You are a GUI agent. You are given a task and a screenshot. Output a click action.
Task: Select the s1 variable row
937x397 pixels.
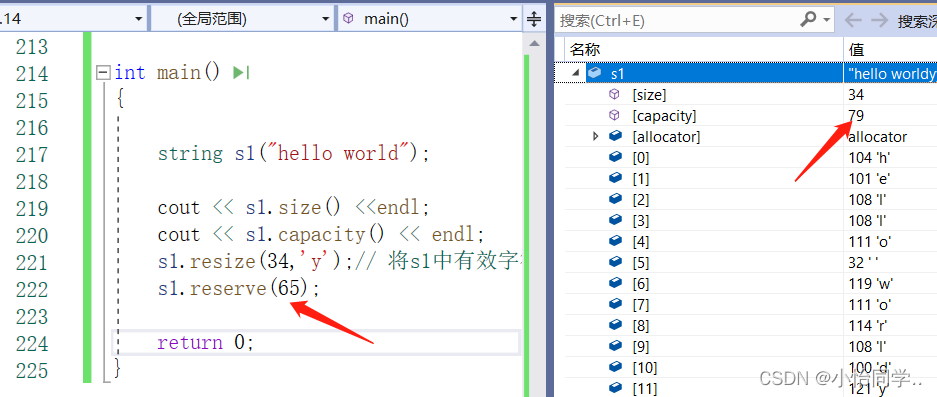[x=746, y=73]
